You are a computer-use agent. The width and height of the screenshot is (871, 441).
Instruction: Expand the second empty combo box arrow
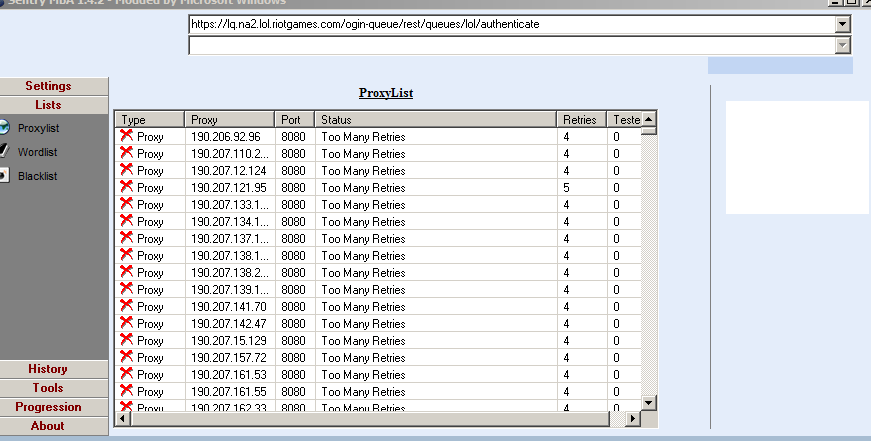(x=843, y=45)
